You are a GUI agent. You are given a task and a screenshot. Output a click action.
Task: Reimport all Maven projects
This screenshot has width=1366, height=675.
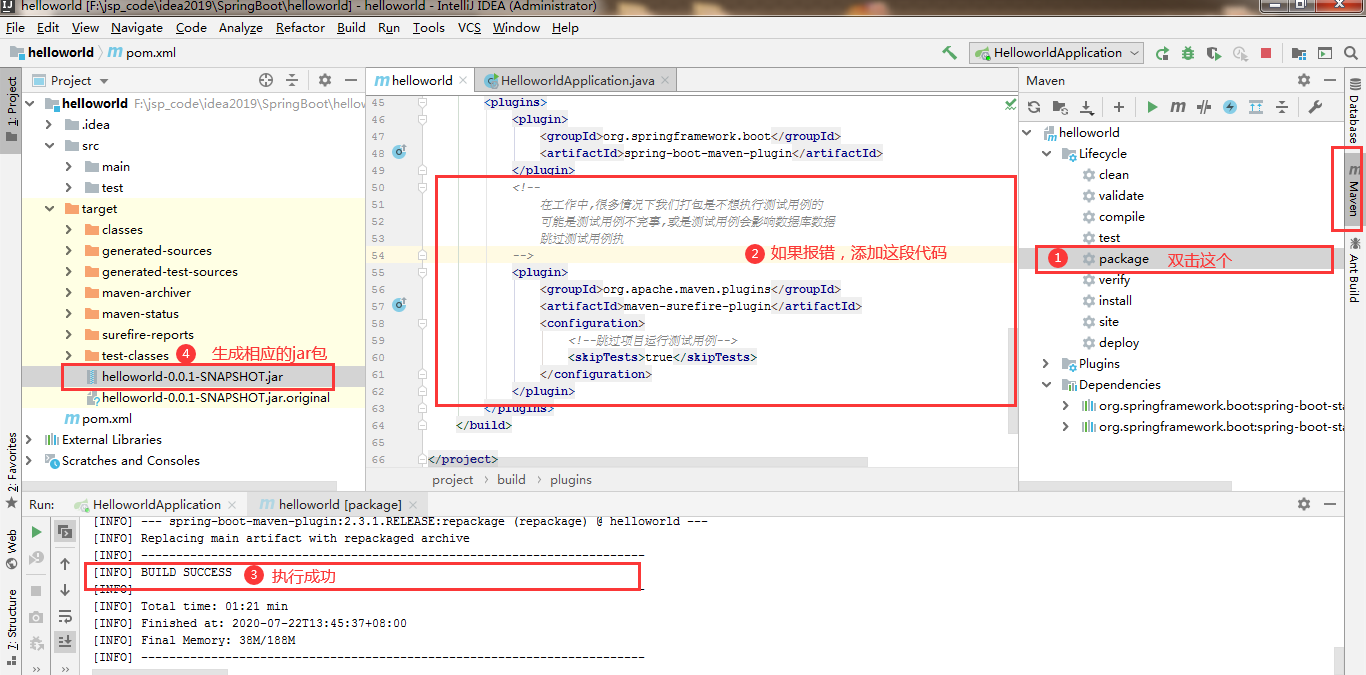tap(1034, 107)
